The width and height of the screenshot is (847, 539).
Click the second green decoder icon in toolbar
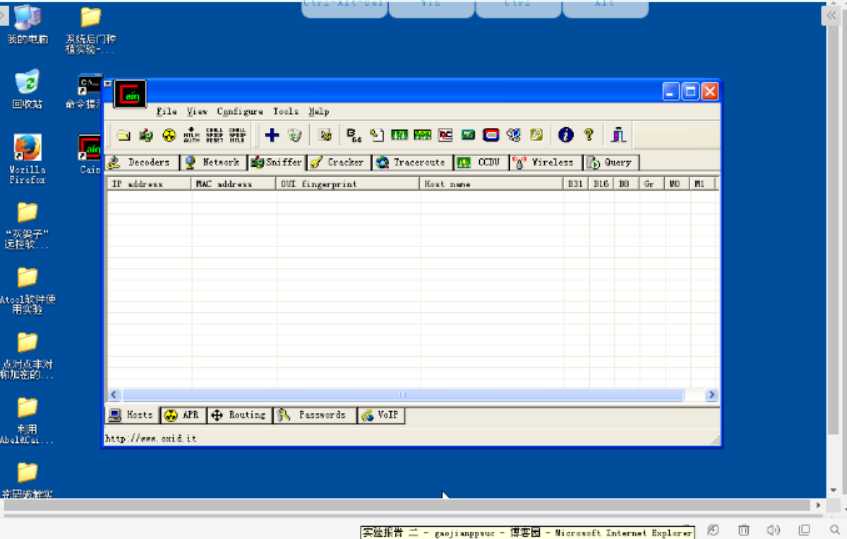(x=422, y=135)
